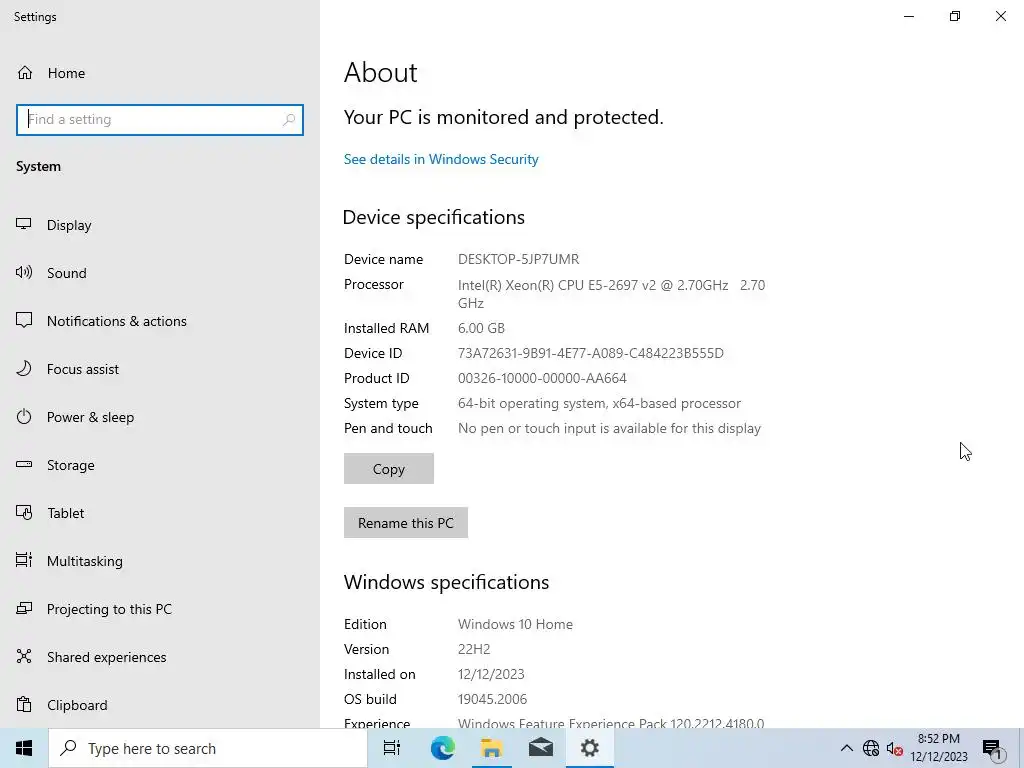Click the OS build value 19045.2006

coord(492,699)
